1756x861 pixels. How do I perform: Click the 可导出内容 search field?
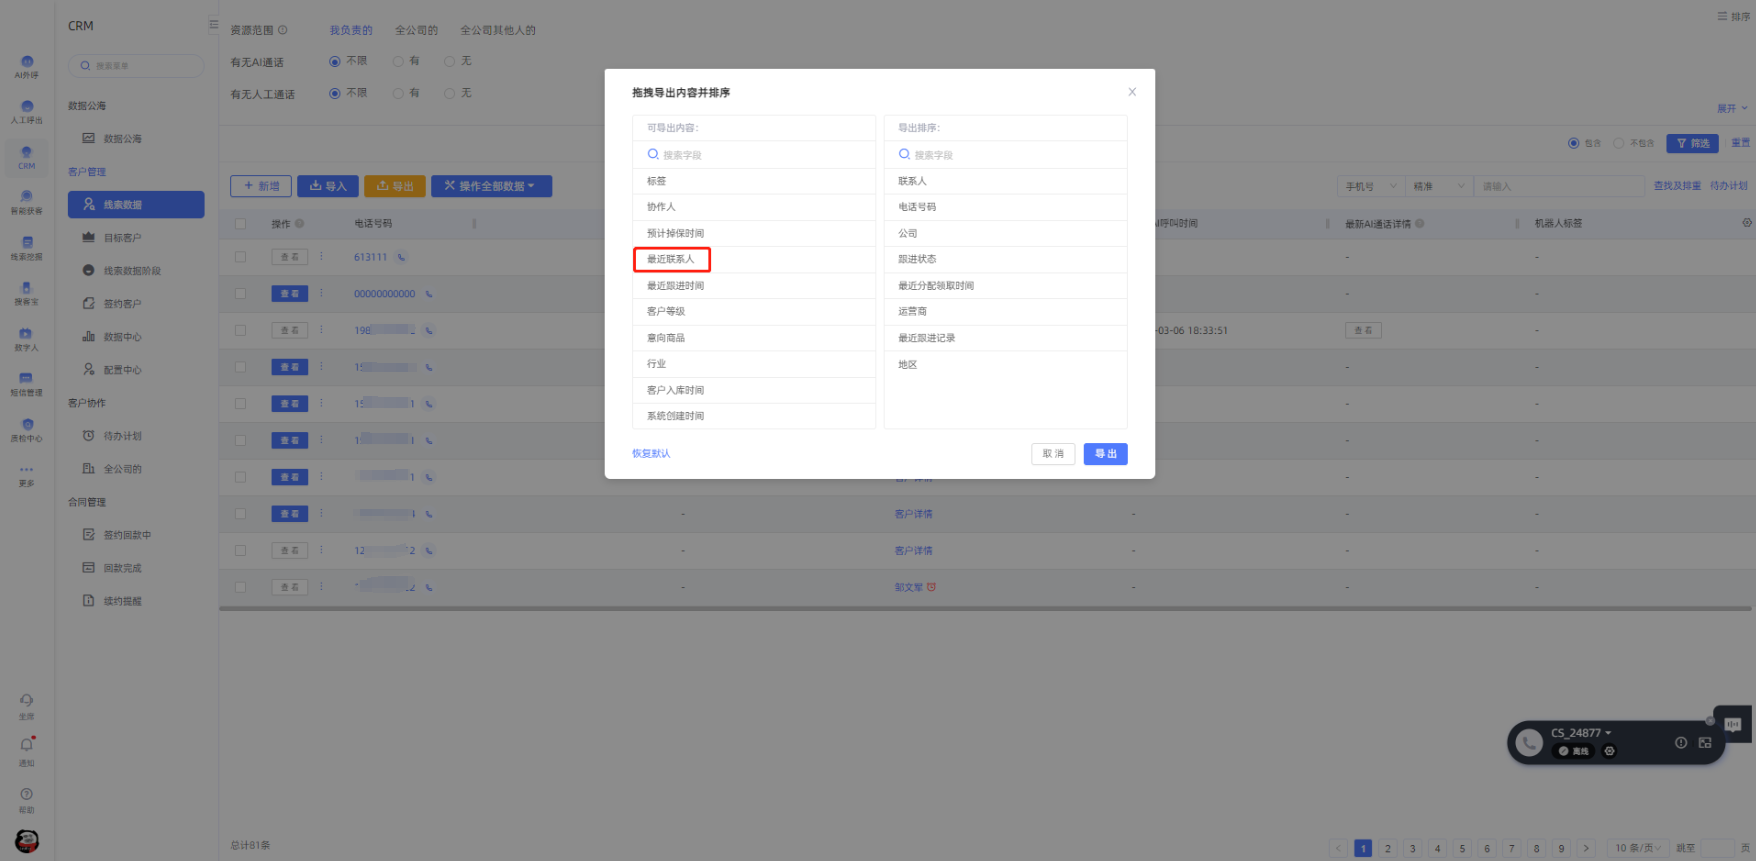click(754, 155)
